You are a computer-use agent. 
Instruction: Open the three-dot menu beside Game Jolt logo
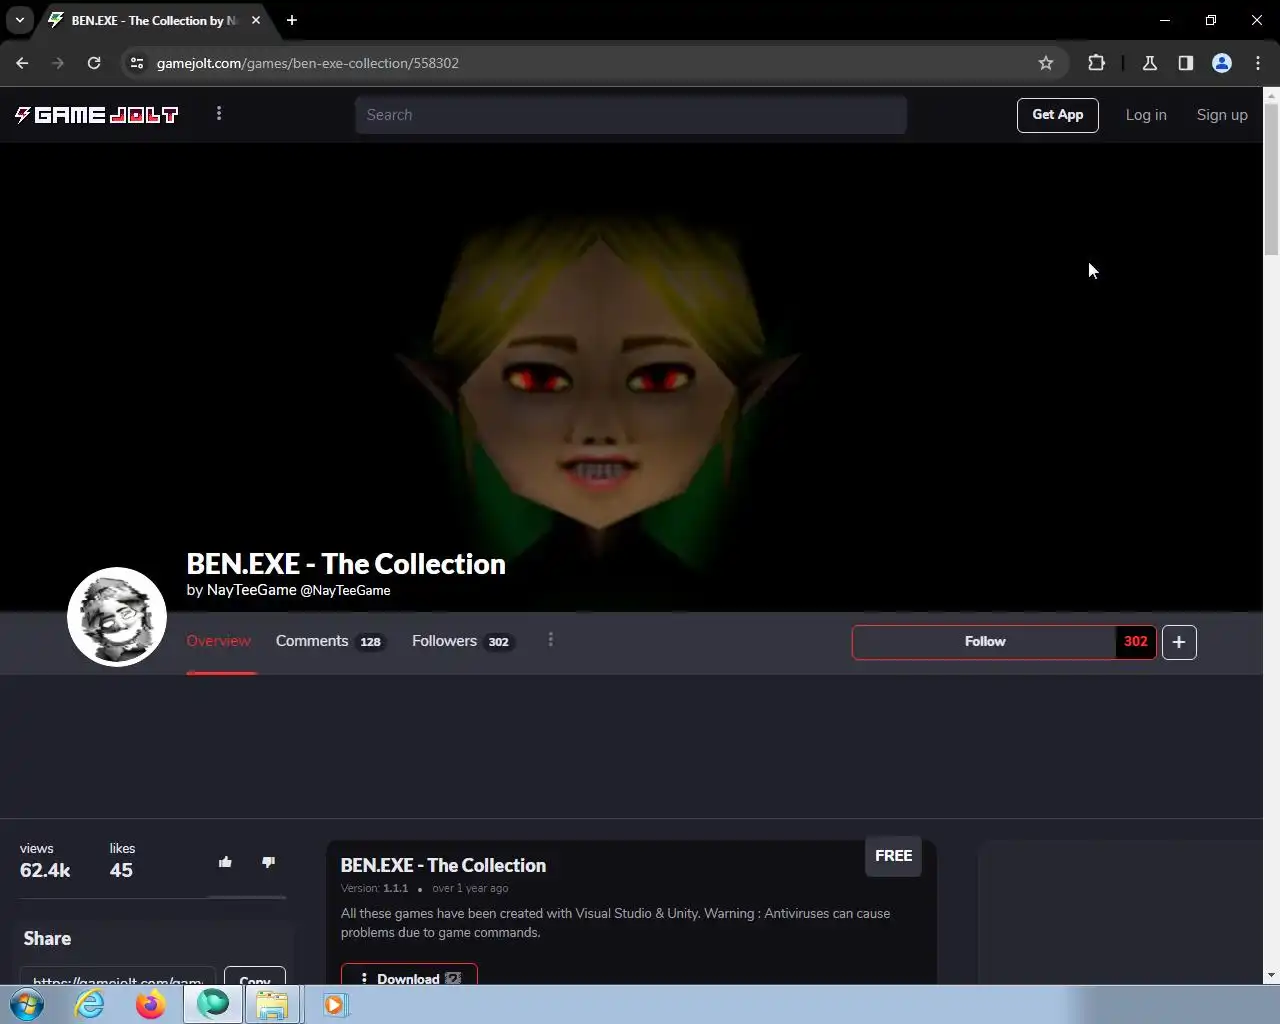(219, 114)
